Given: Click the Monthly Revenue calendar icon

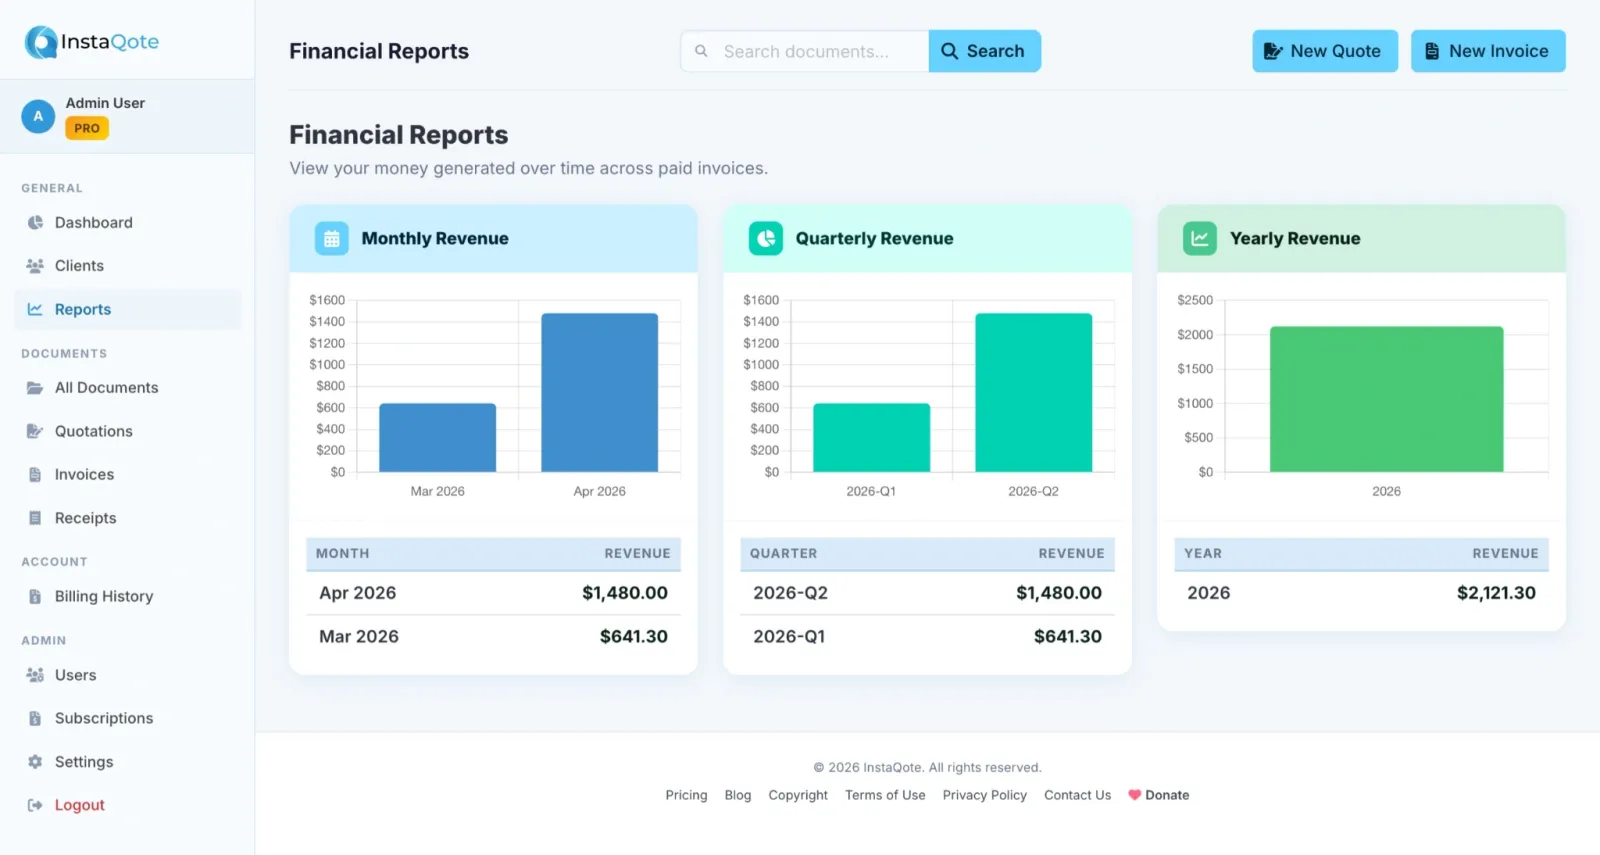Looking at the screenshot, I should (x=332, y=239).
